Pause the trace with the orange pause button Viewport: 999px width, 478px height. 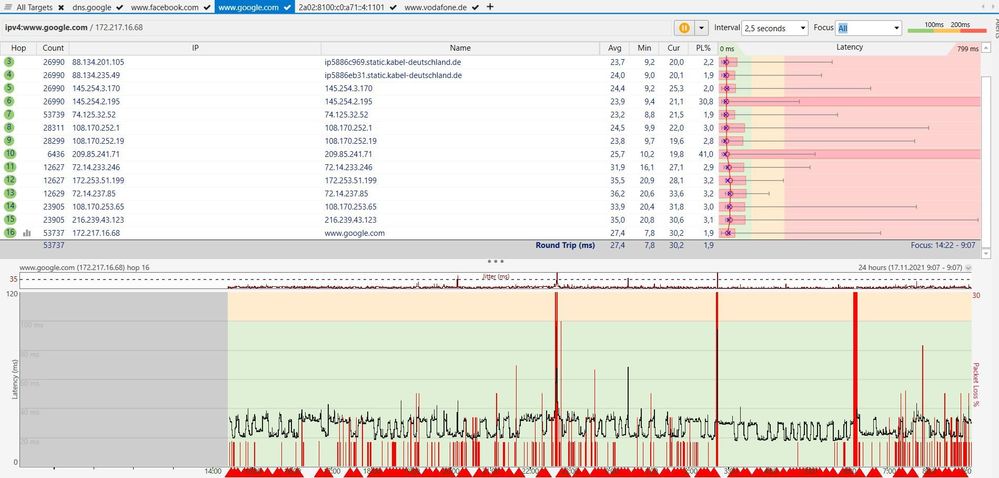pos(684,28)
